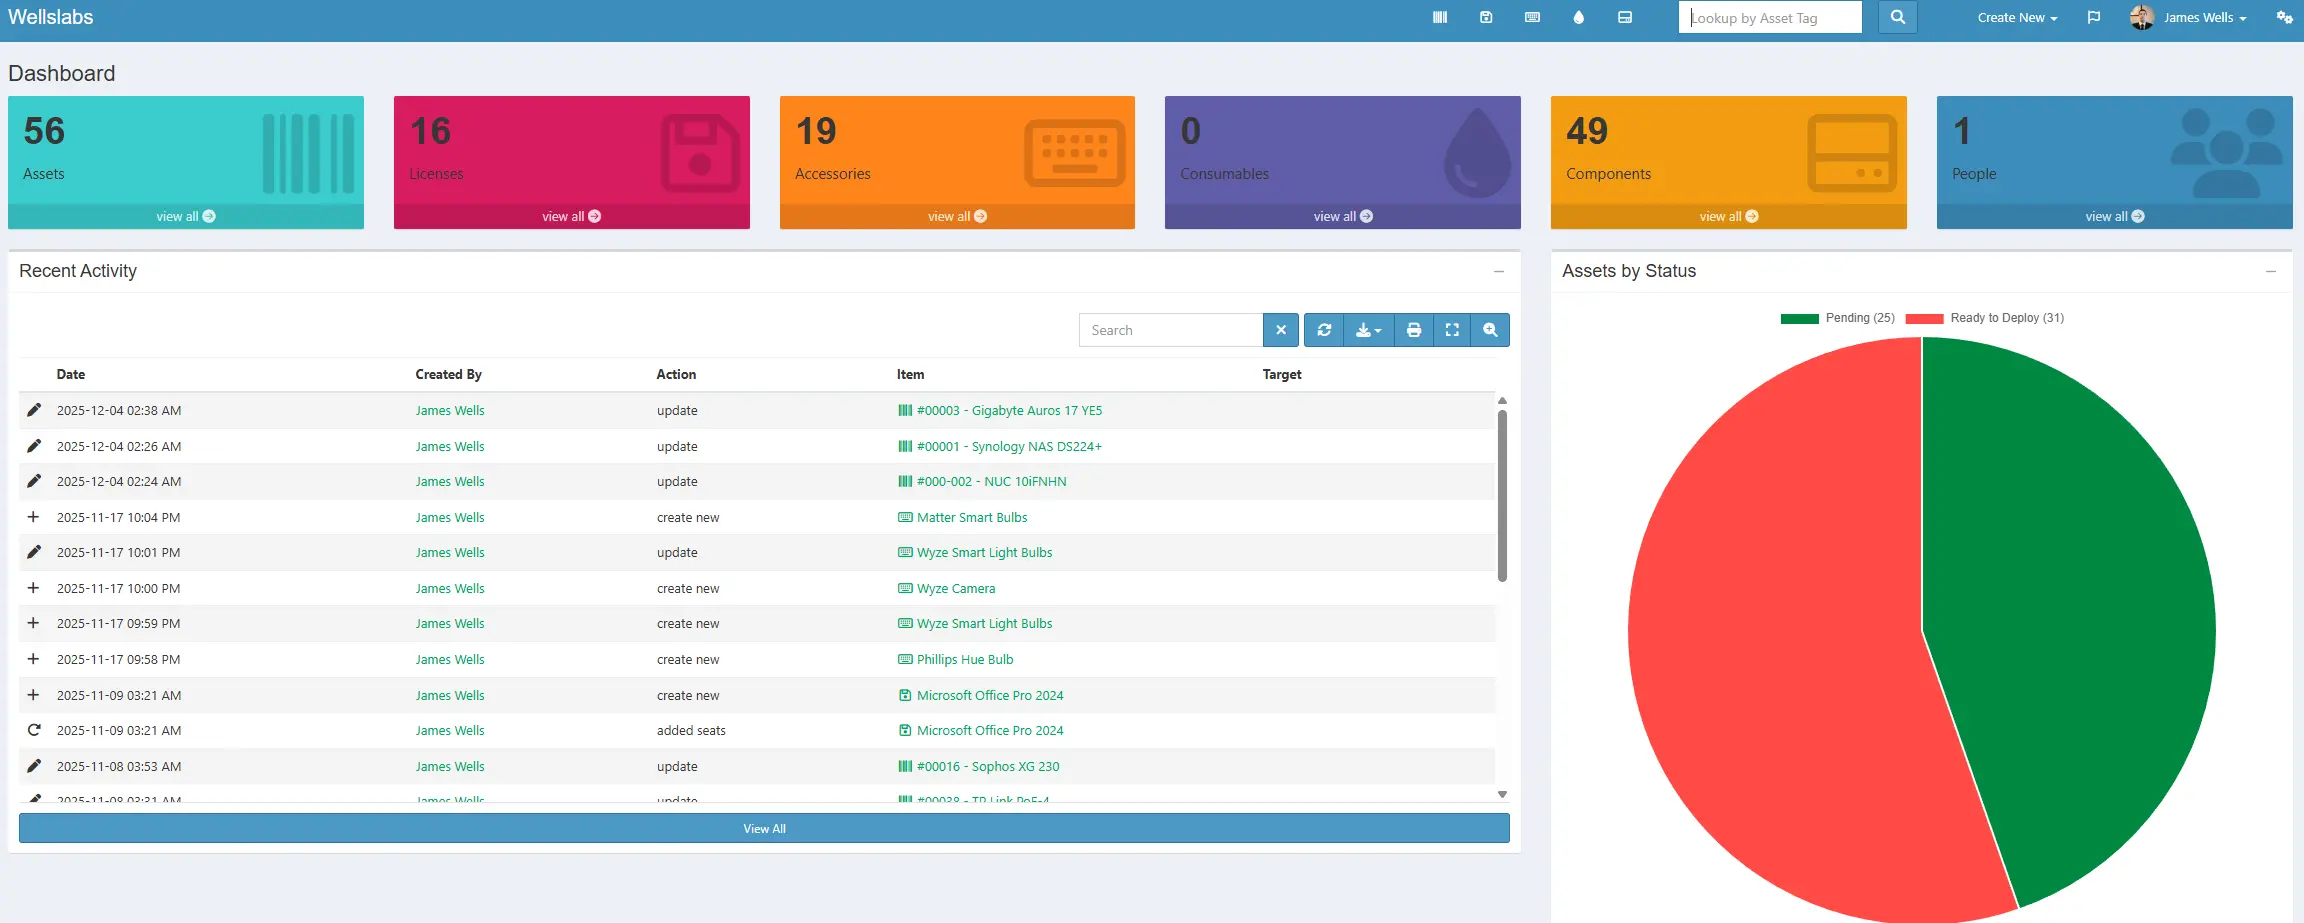This screenshot has height=923, width=2304.
Task: Click plus icon on 2025-11-17 10:04 PM row
Action: [33, 517]
